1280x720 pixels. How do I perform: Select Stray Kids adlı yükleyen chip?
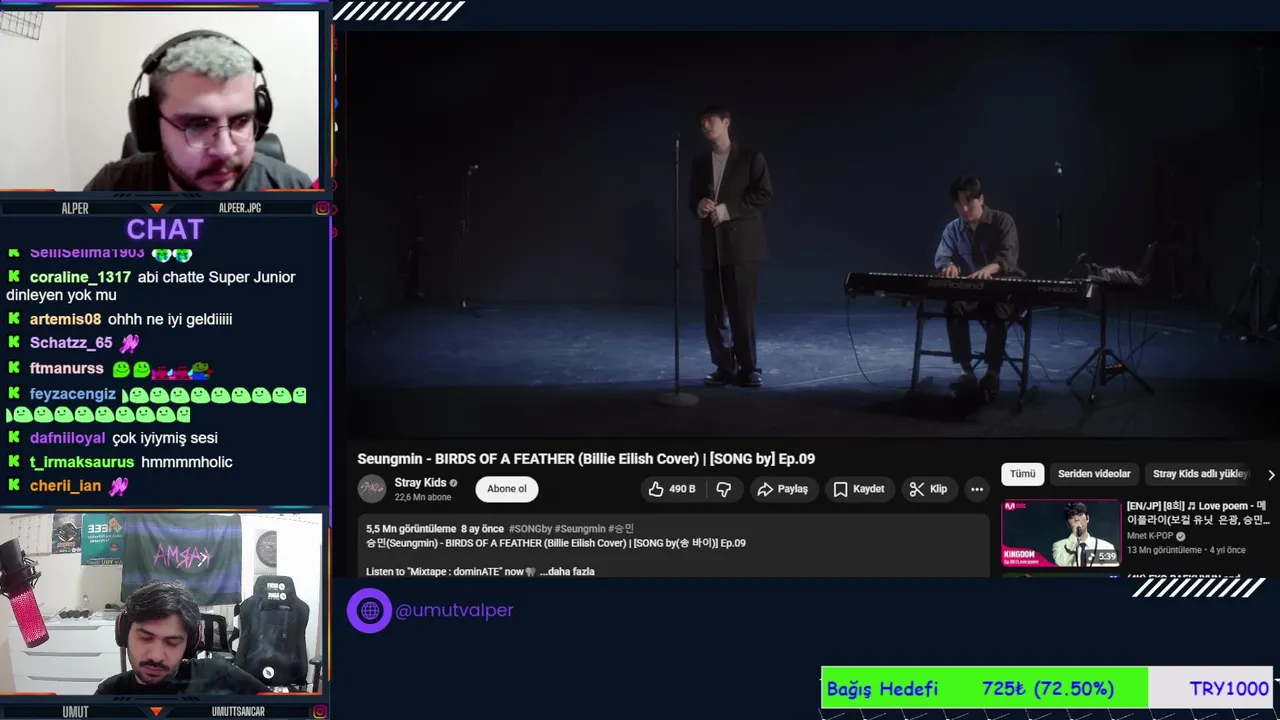1200,474
